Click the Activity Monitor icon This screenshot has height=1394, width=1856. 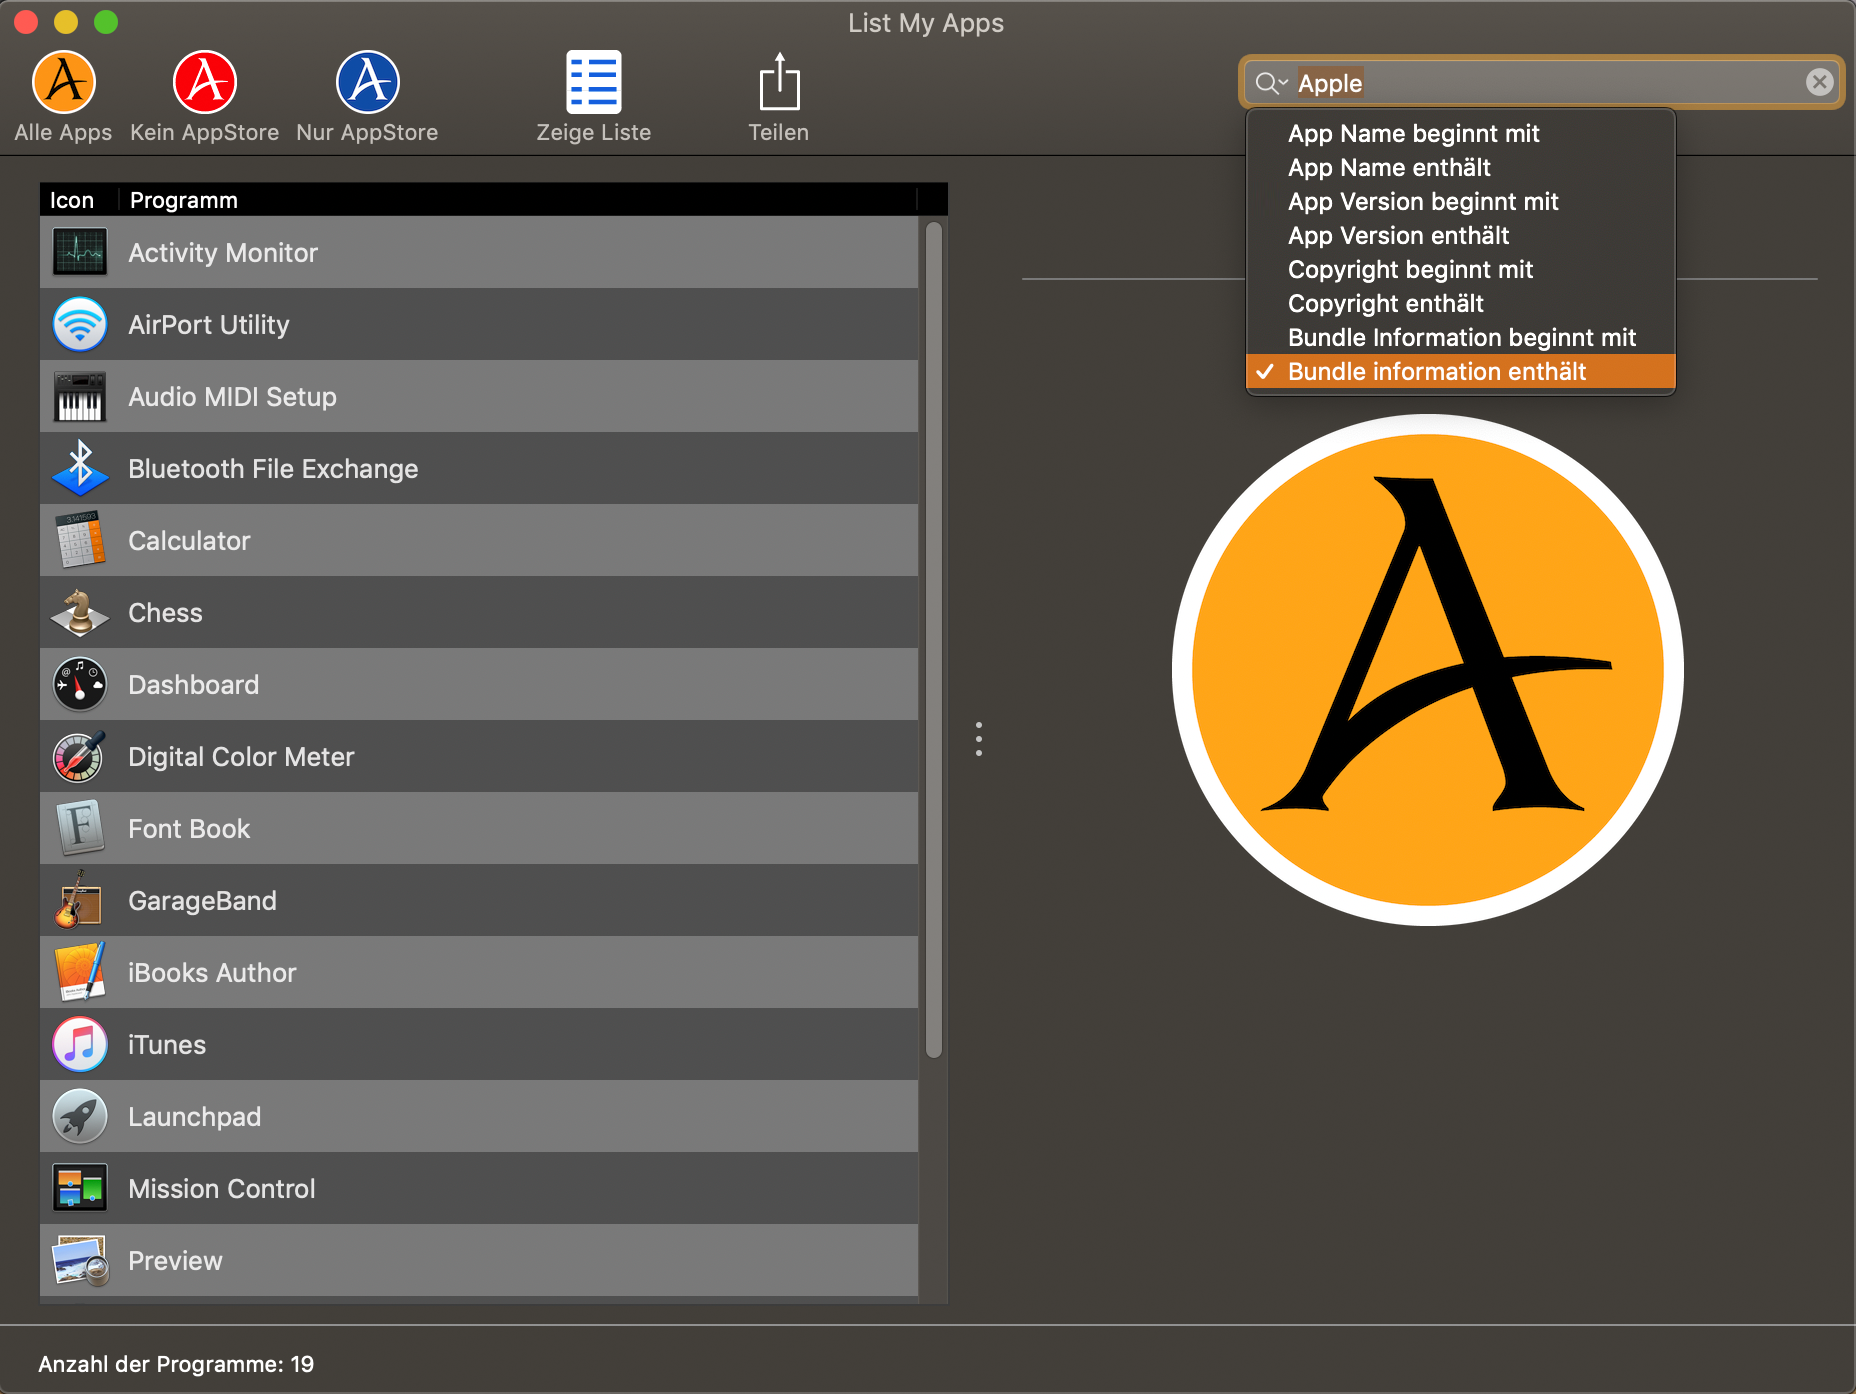[x=80, y=252]
